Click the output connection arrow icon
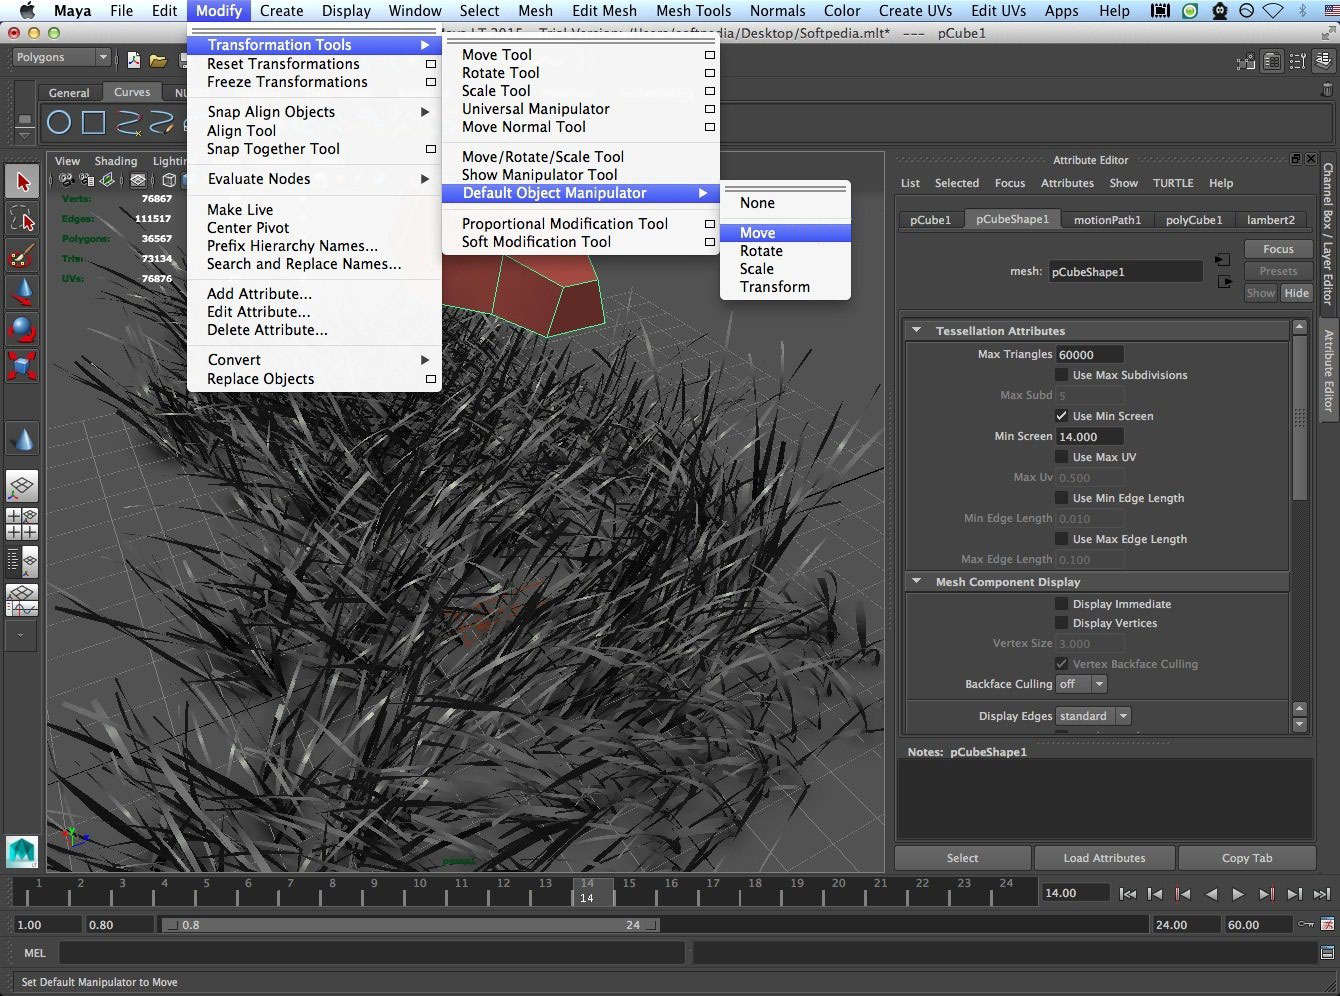 tap(1224, 282)
